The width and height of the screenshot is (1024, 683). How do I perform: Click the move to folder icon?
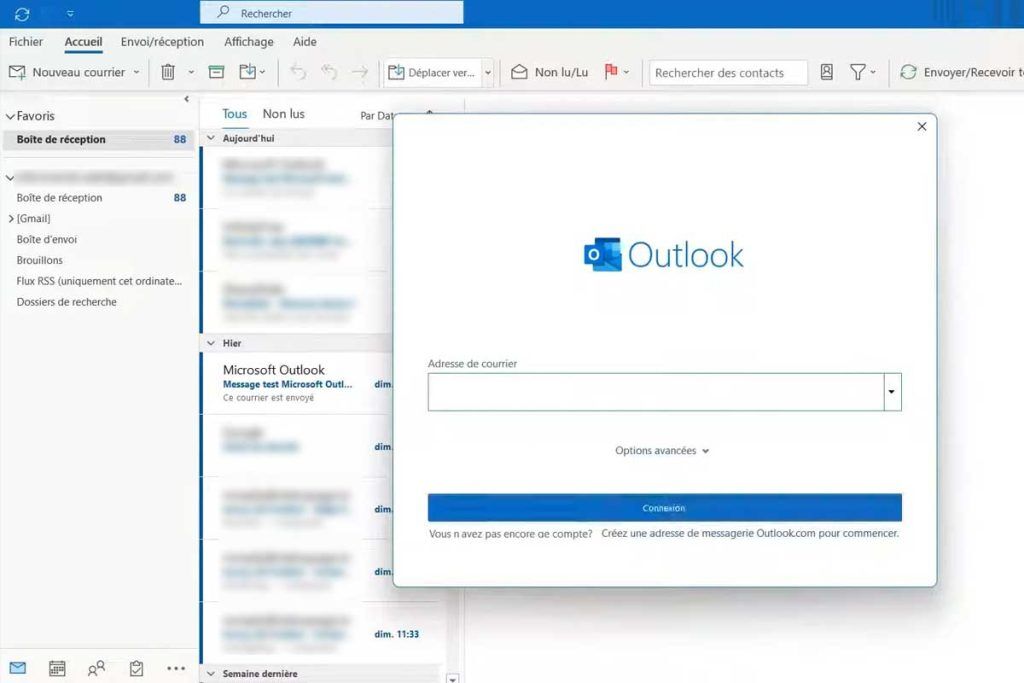(248, 72)
